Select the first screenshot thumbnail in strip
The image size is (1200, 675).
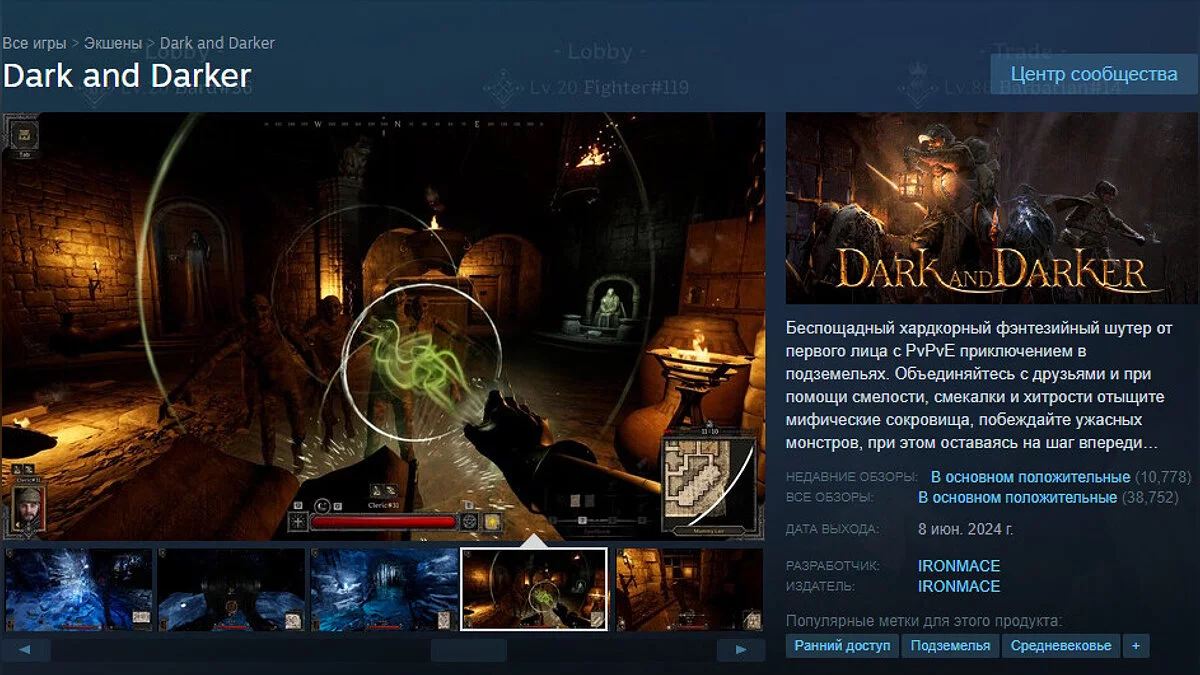coord(79,589)
